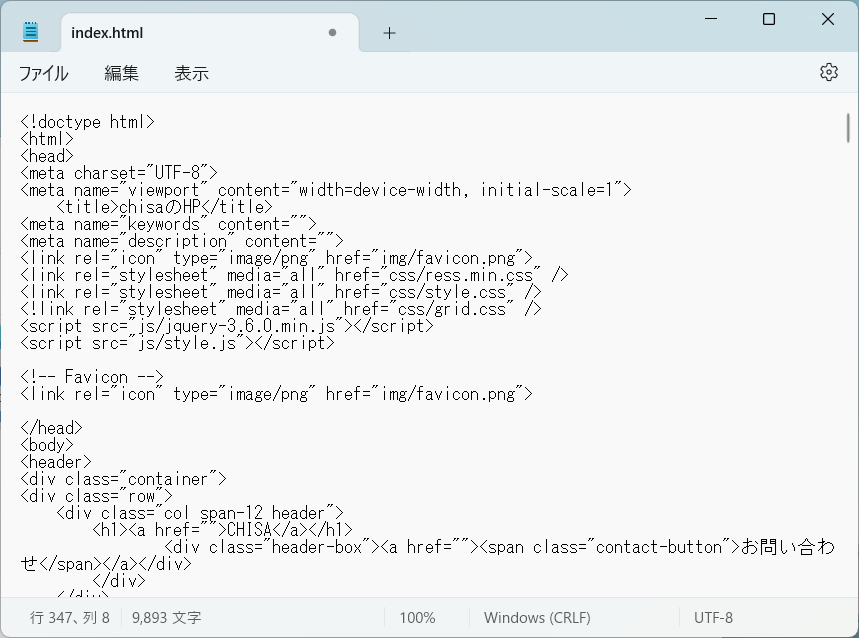The width and height of the screenshot is (859, 638).
Task: Click the 100% zoom level in status bar
Action: tap(417, 618)
